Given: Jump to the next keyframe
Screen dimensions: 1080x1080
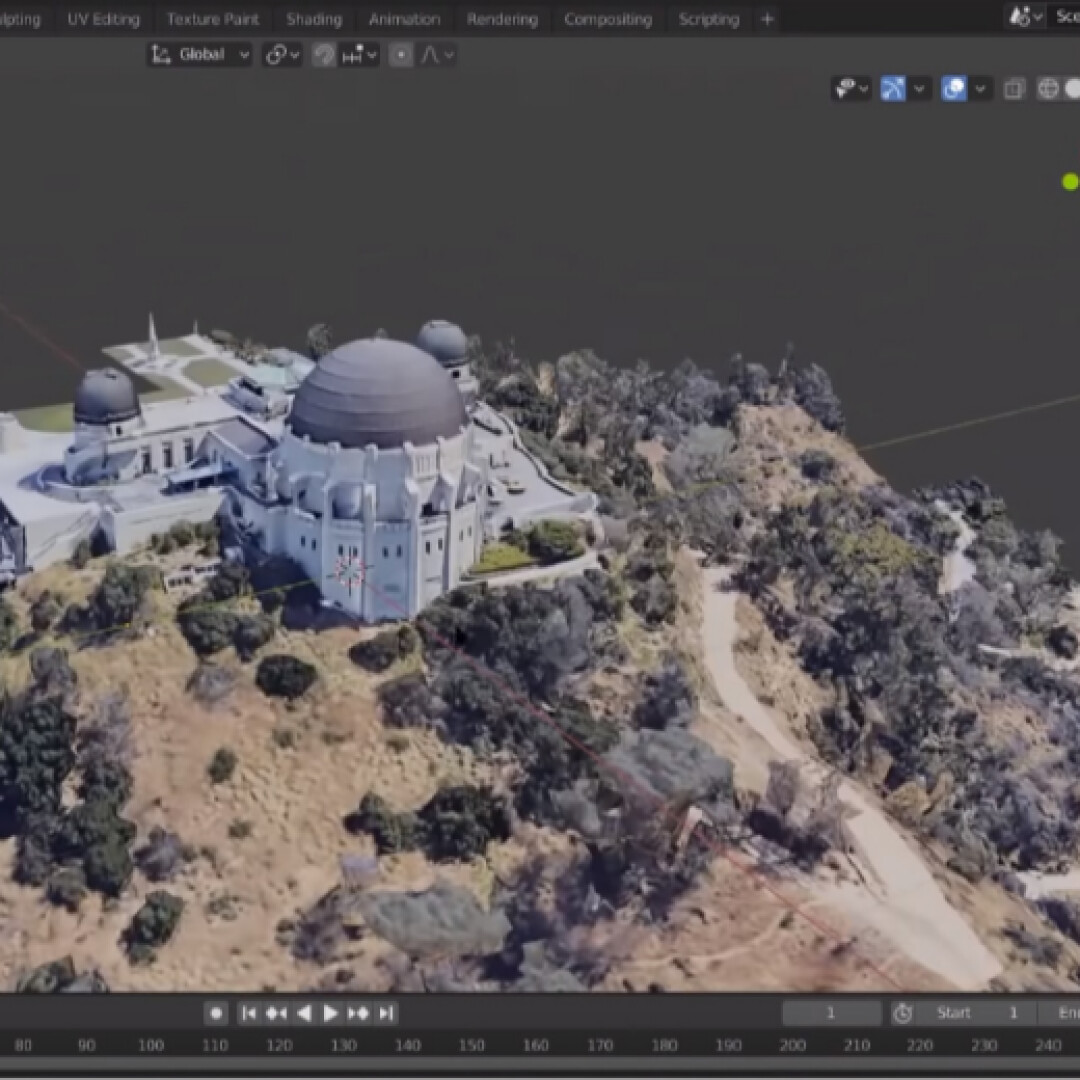Looking at the screenshot, I should coord(358,1013).
